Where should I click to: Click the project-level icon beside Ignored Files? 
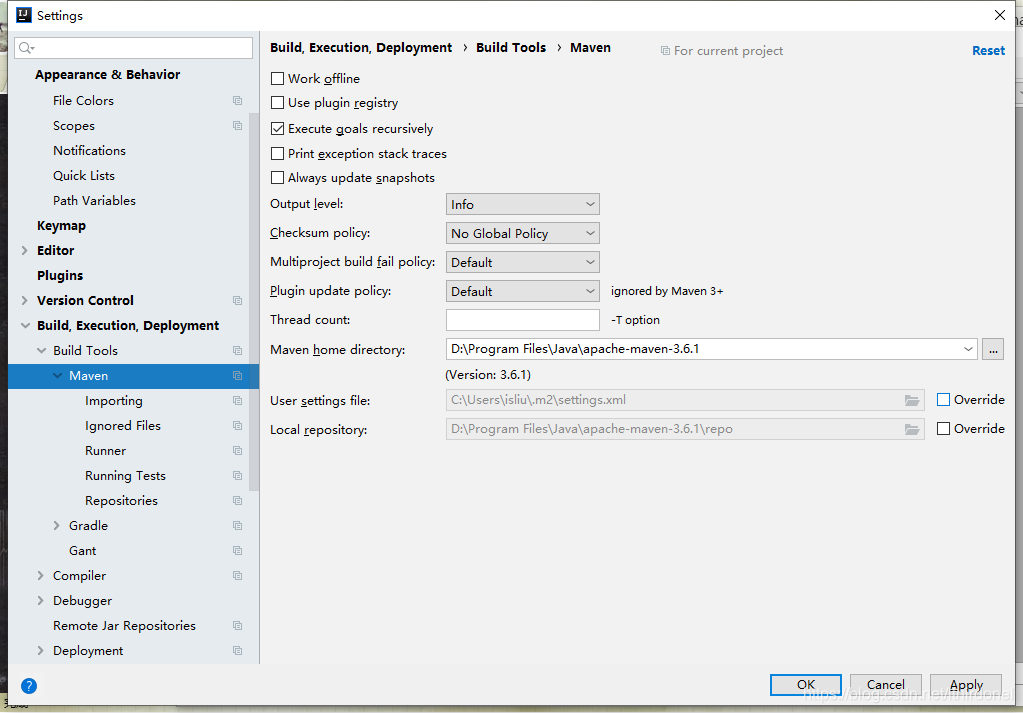pyautogui.click(x=237, y=425)
